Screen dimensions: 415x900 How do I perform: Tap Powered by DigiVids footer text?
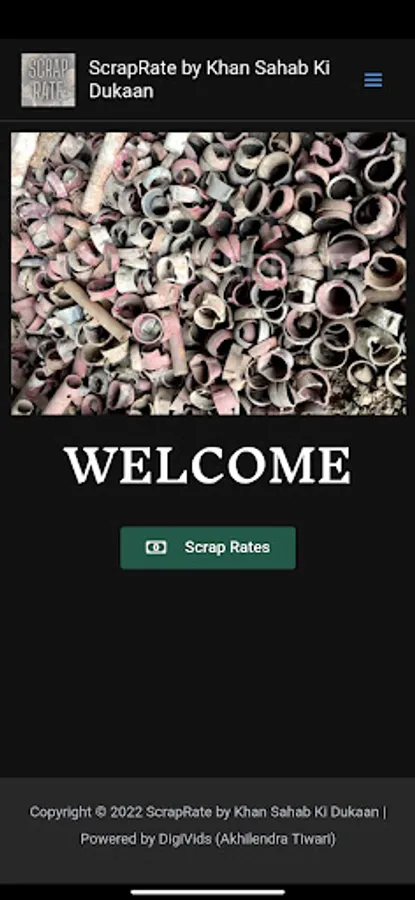coord(147,839)
